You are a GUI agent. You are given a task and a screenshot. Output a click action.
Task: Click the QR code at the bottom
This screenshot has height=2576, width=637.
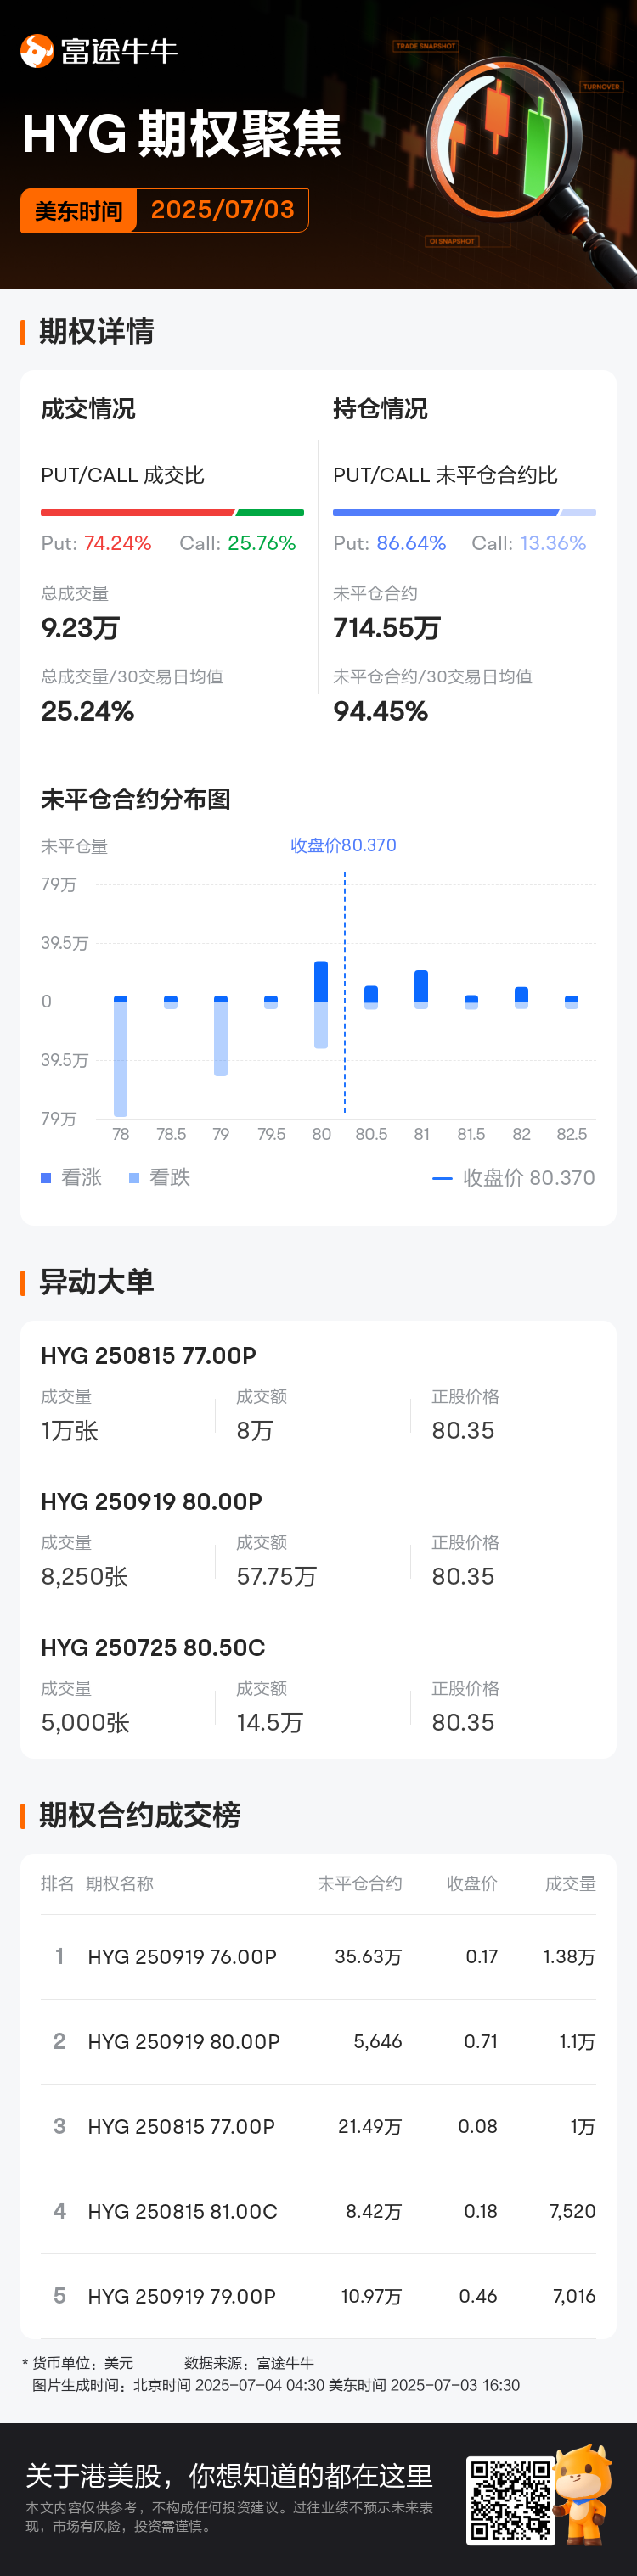tap(510, 2501)
